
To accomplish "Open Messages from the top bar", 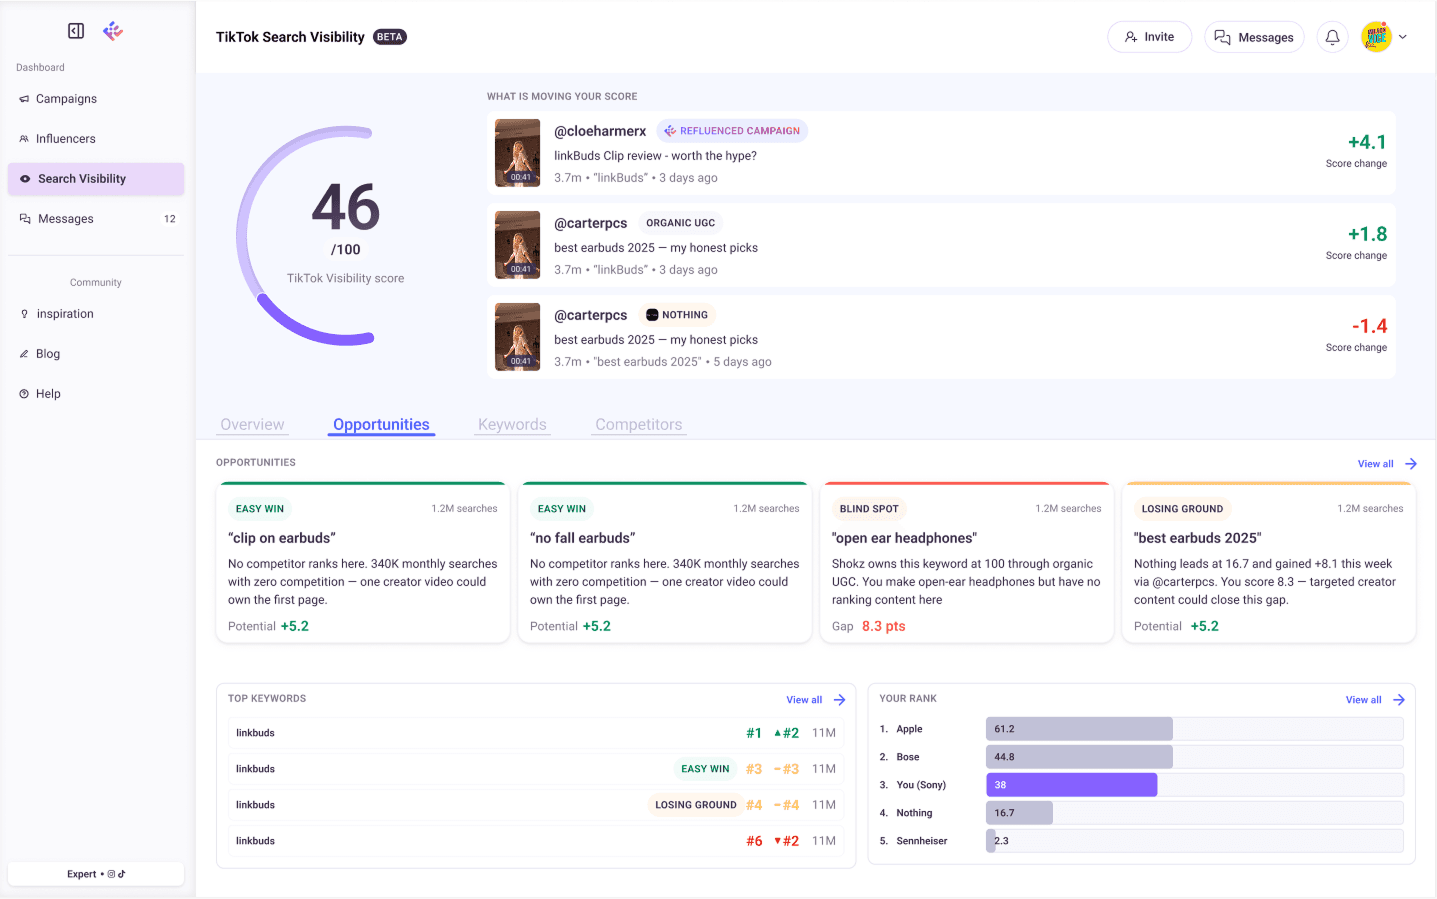I will (x=1254, y=37).
